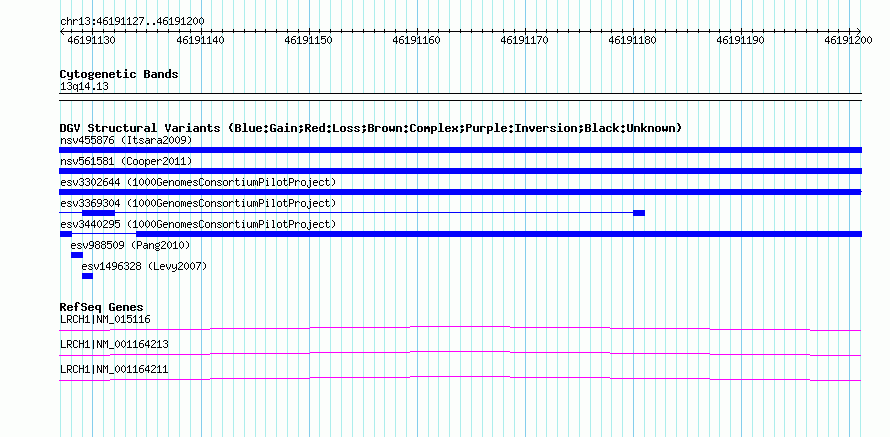Click magenta line of LRCH1|NM_001164211
Screen dimensions: 890x437
coord(460,379)
